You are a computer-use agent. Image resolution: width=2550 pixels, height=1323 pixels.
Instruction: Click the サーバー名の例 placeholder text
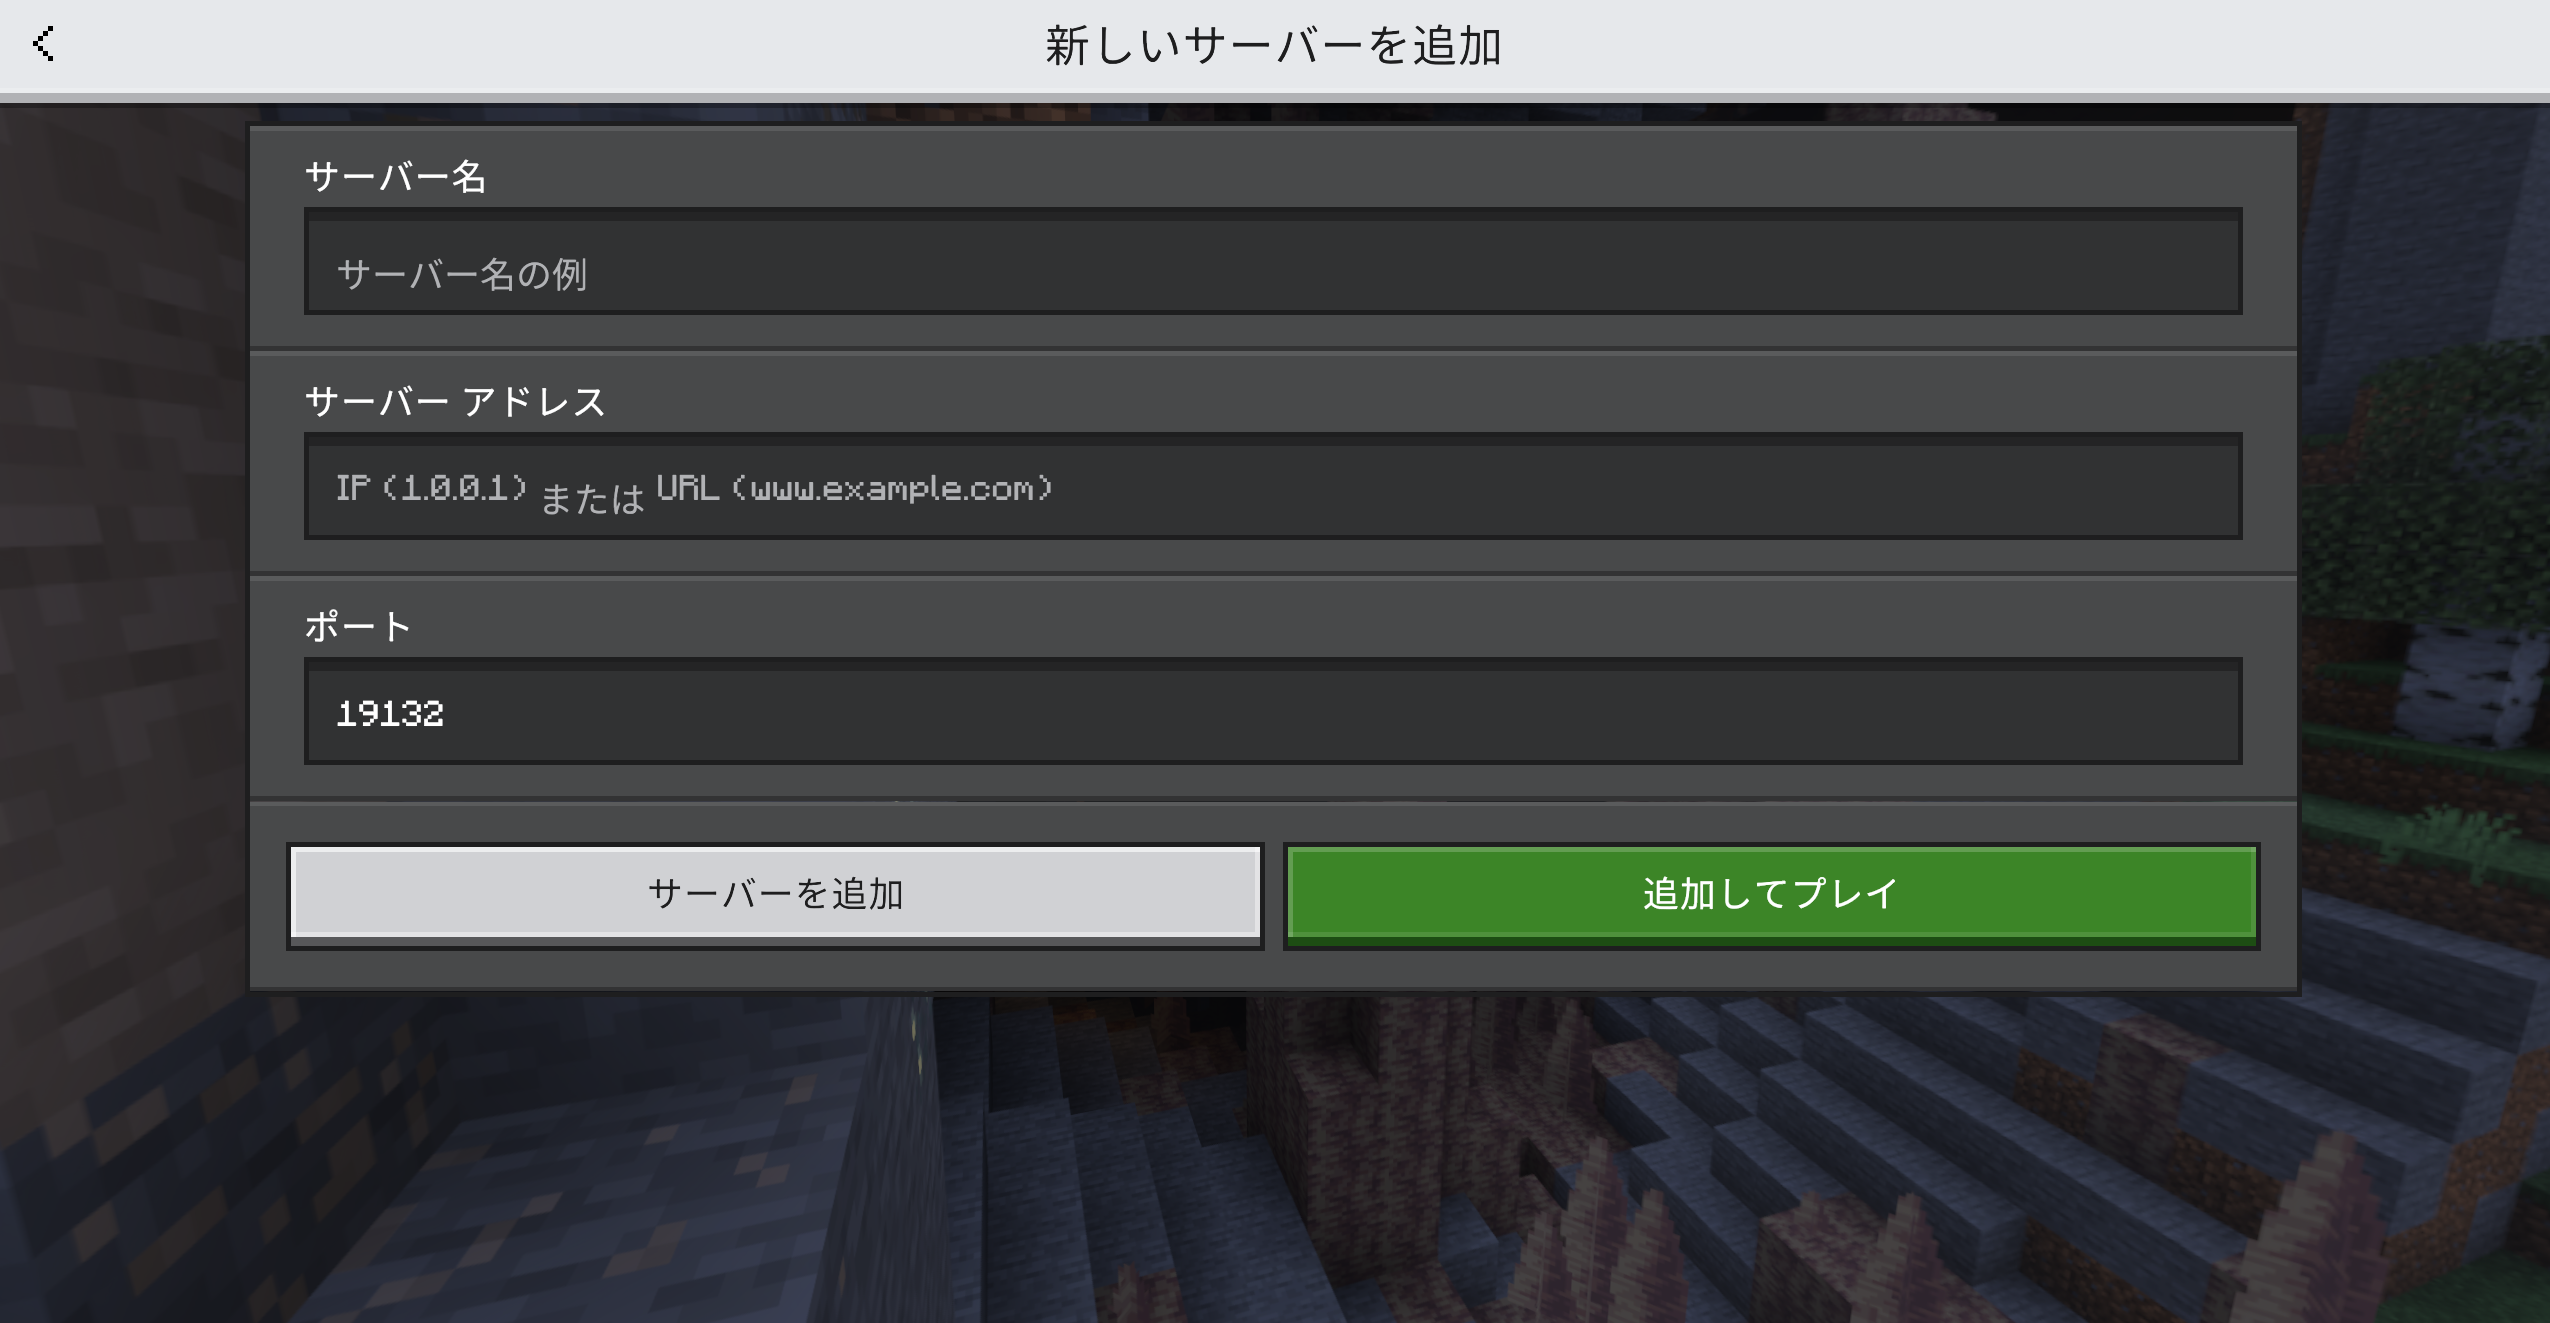(x=462, y=274)
